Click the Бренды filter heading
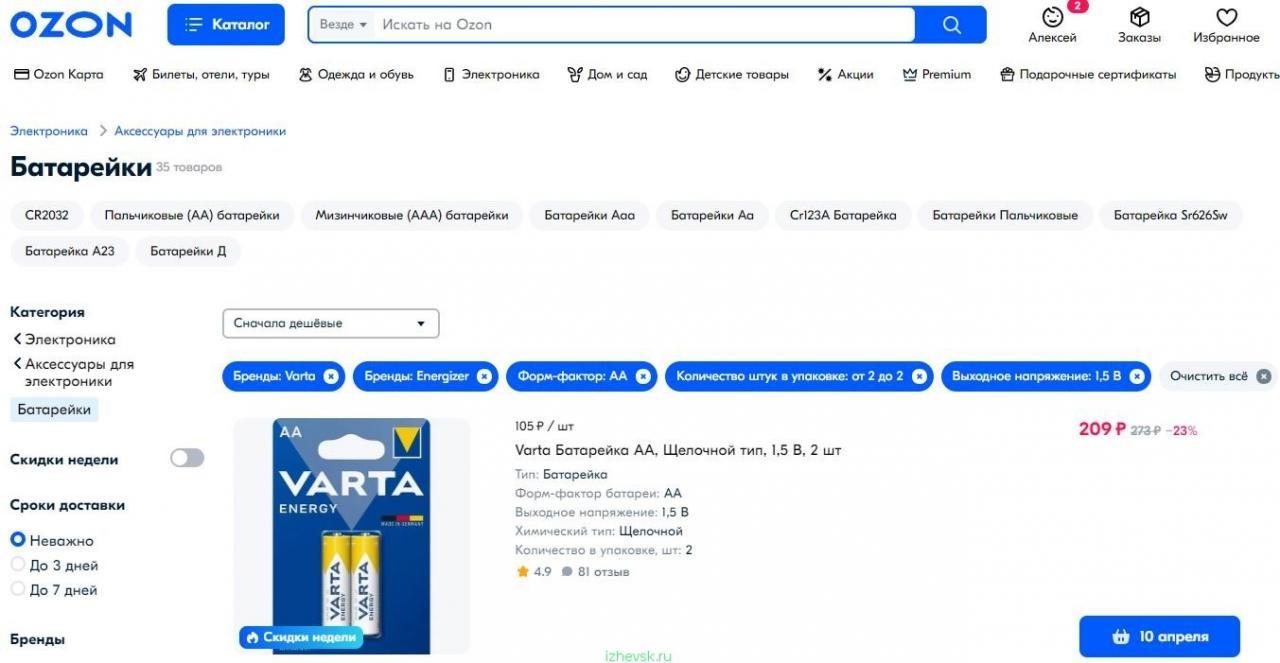Screen dimensions: 1280x663 37,639
